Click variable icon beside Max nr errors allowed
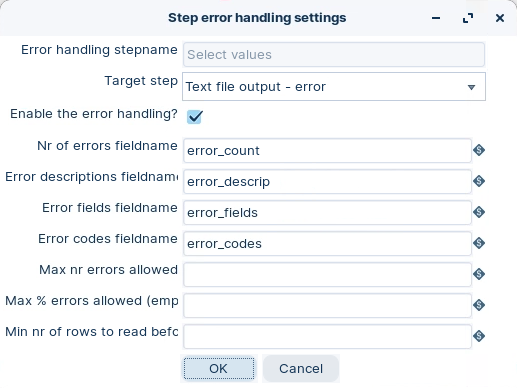 pos(479,274)
